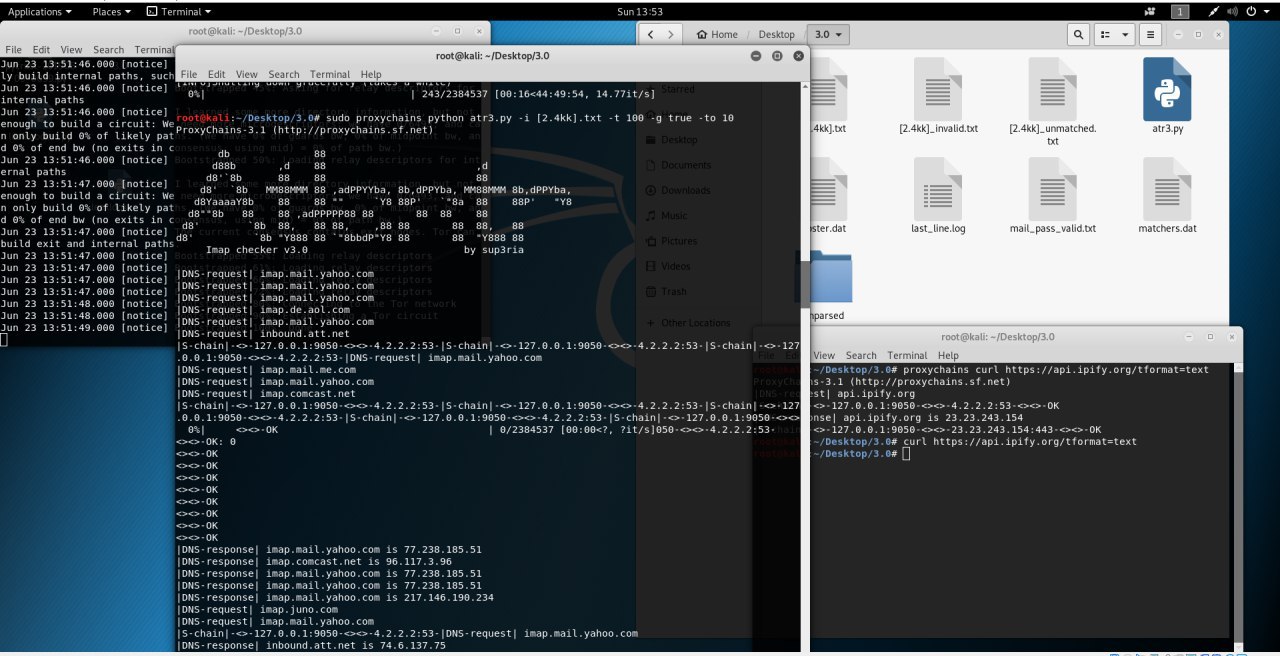Expand the system menu arrow in top bar

(x=1267, y=11)
